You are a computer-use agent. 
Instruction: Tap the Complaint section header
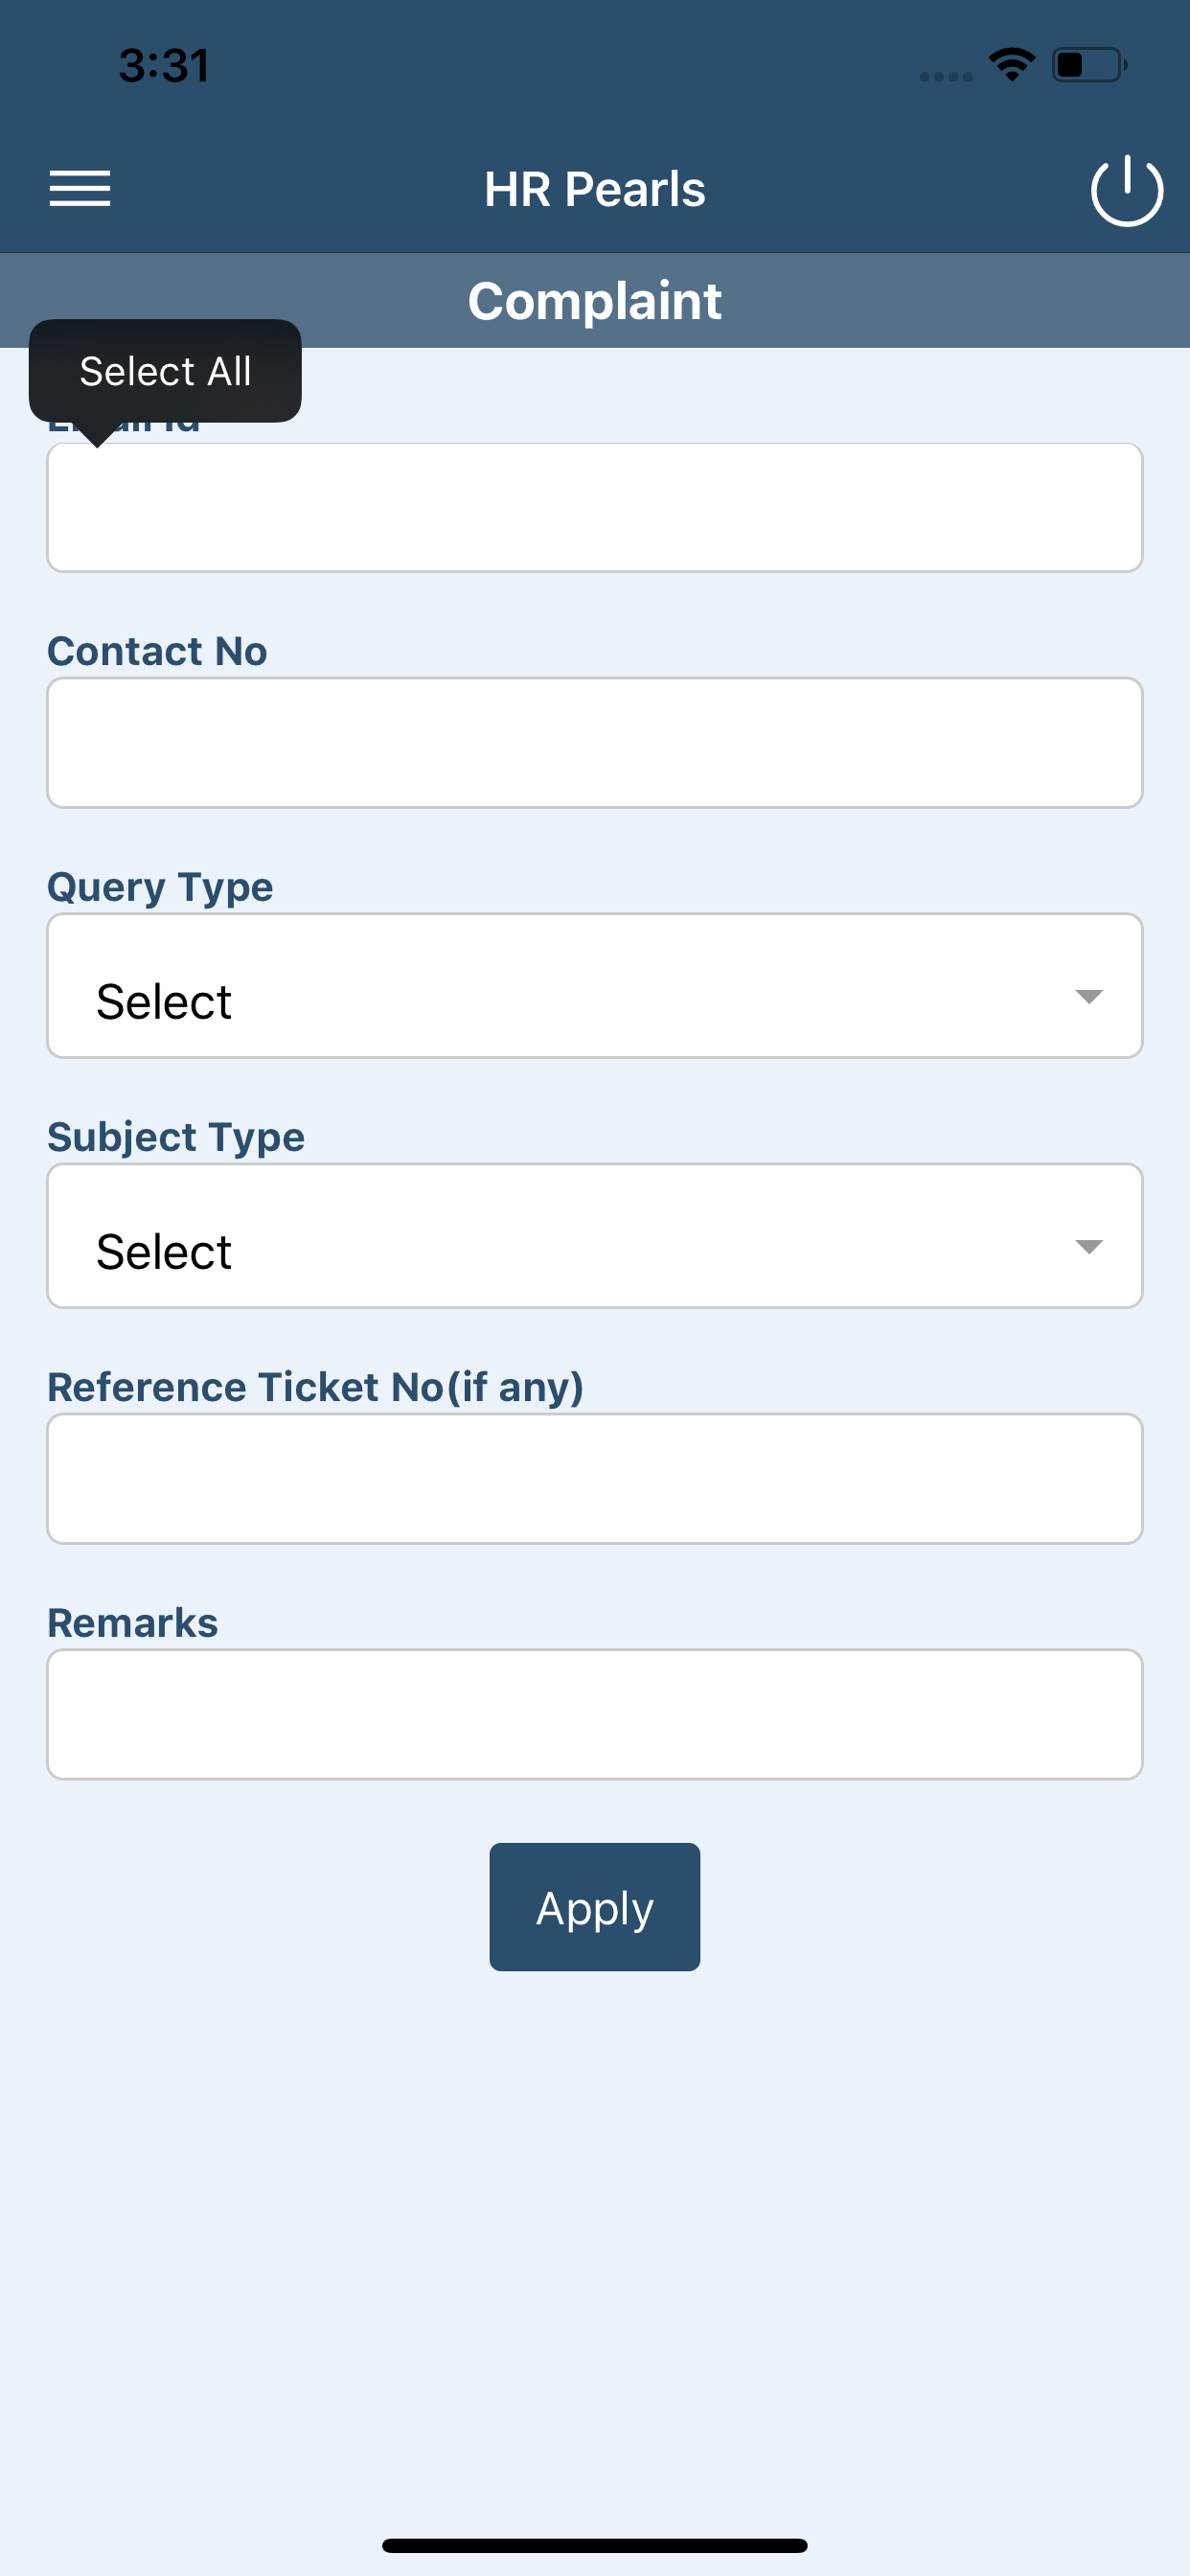595,301
